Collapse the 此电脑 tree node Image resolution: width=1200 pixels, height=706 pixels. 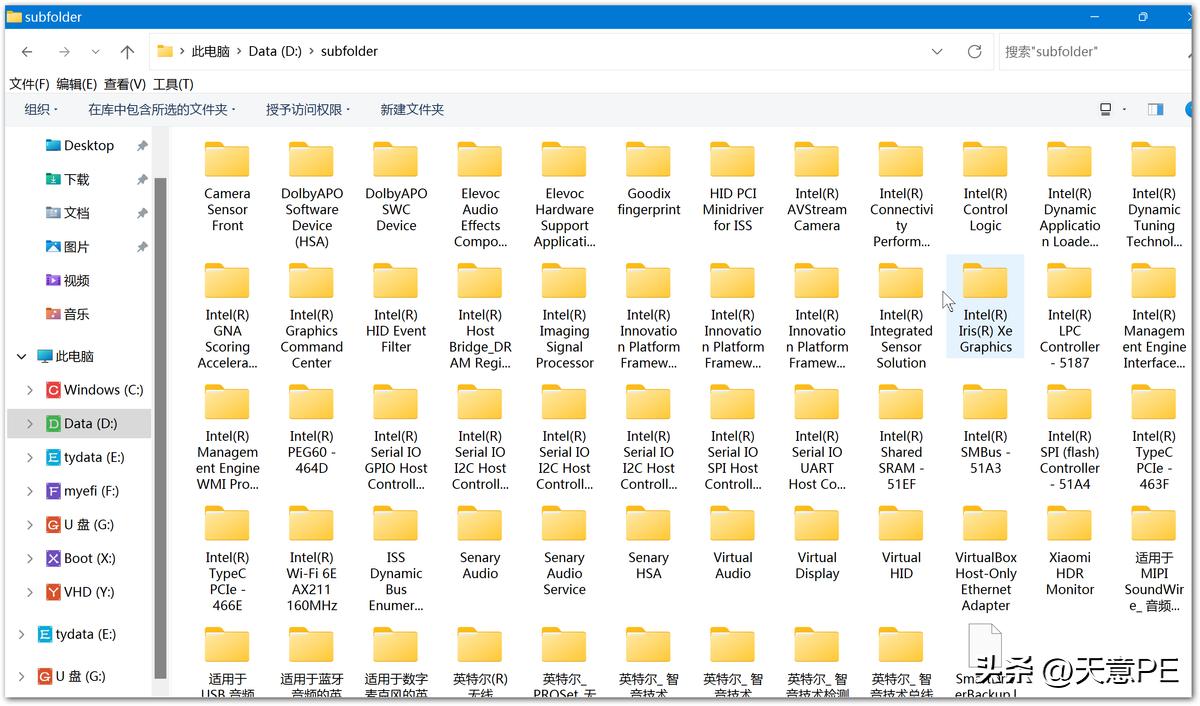21,357
